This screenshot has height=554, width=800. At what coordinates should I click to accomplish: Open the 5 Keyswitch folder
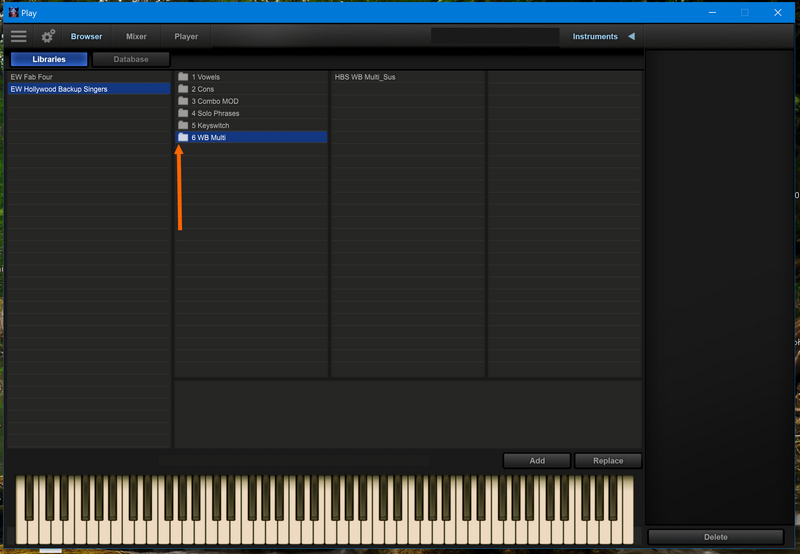click(x=210, y=125)
